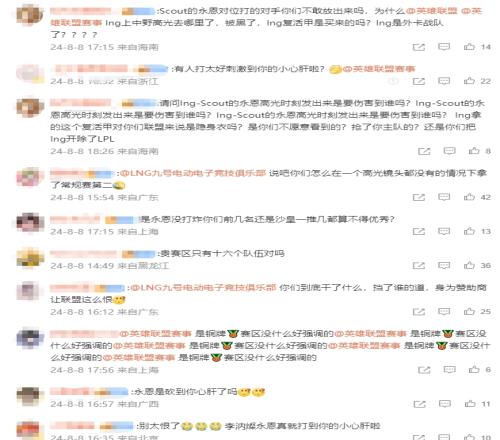
Task: Open @LNG九号电动电子竞技俱乐部 mention in 15:54 comment
Action: coord(193,173)
